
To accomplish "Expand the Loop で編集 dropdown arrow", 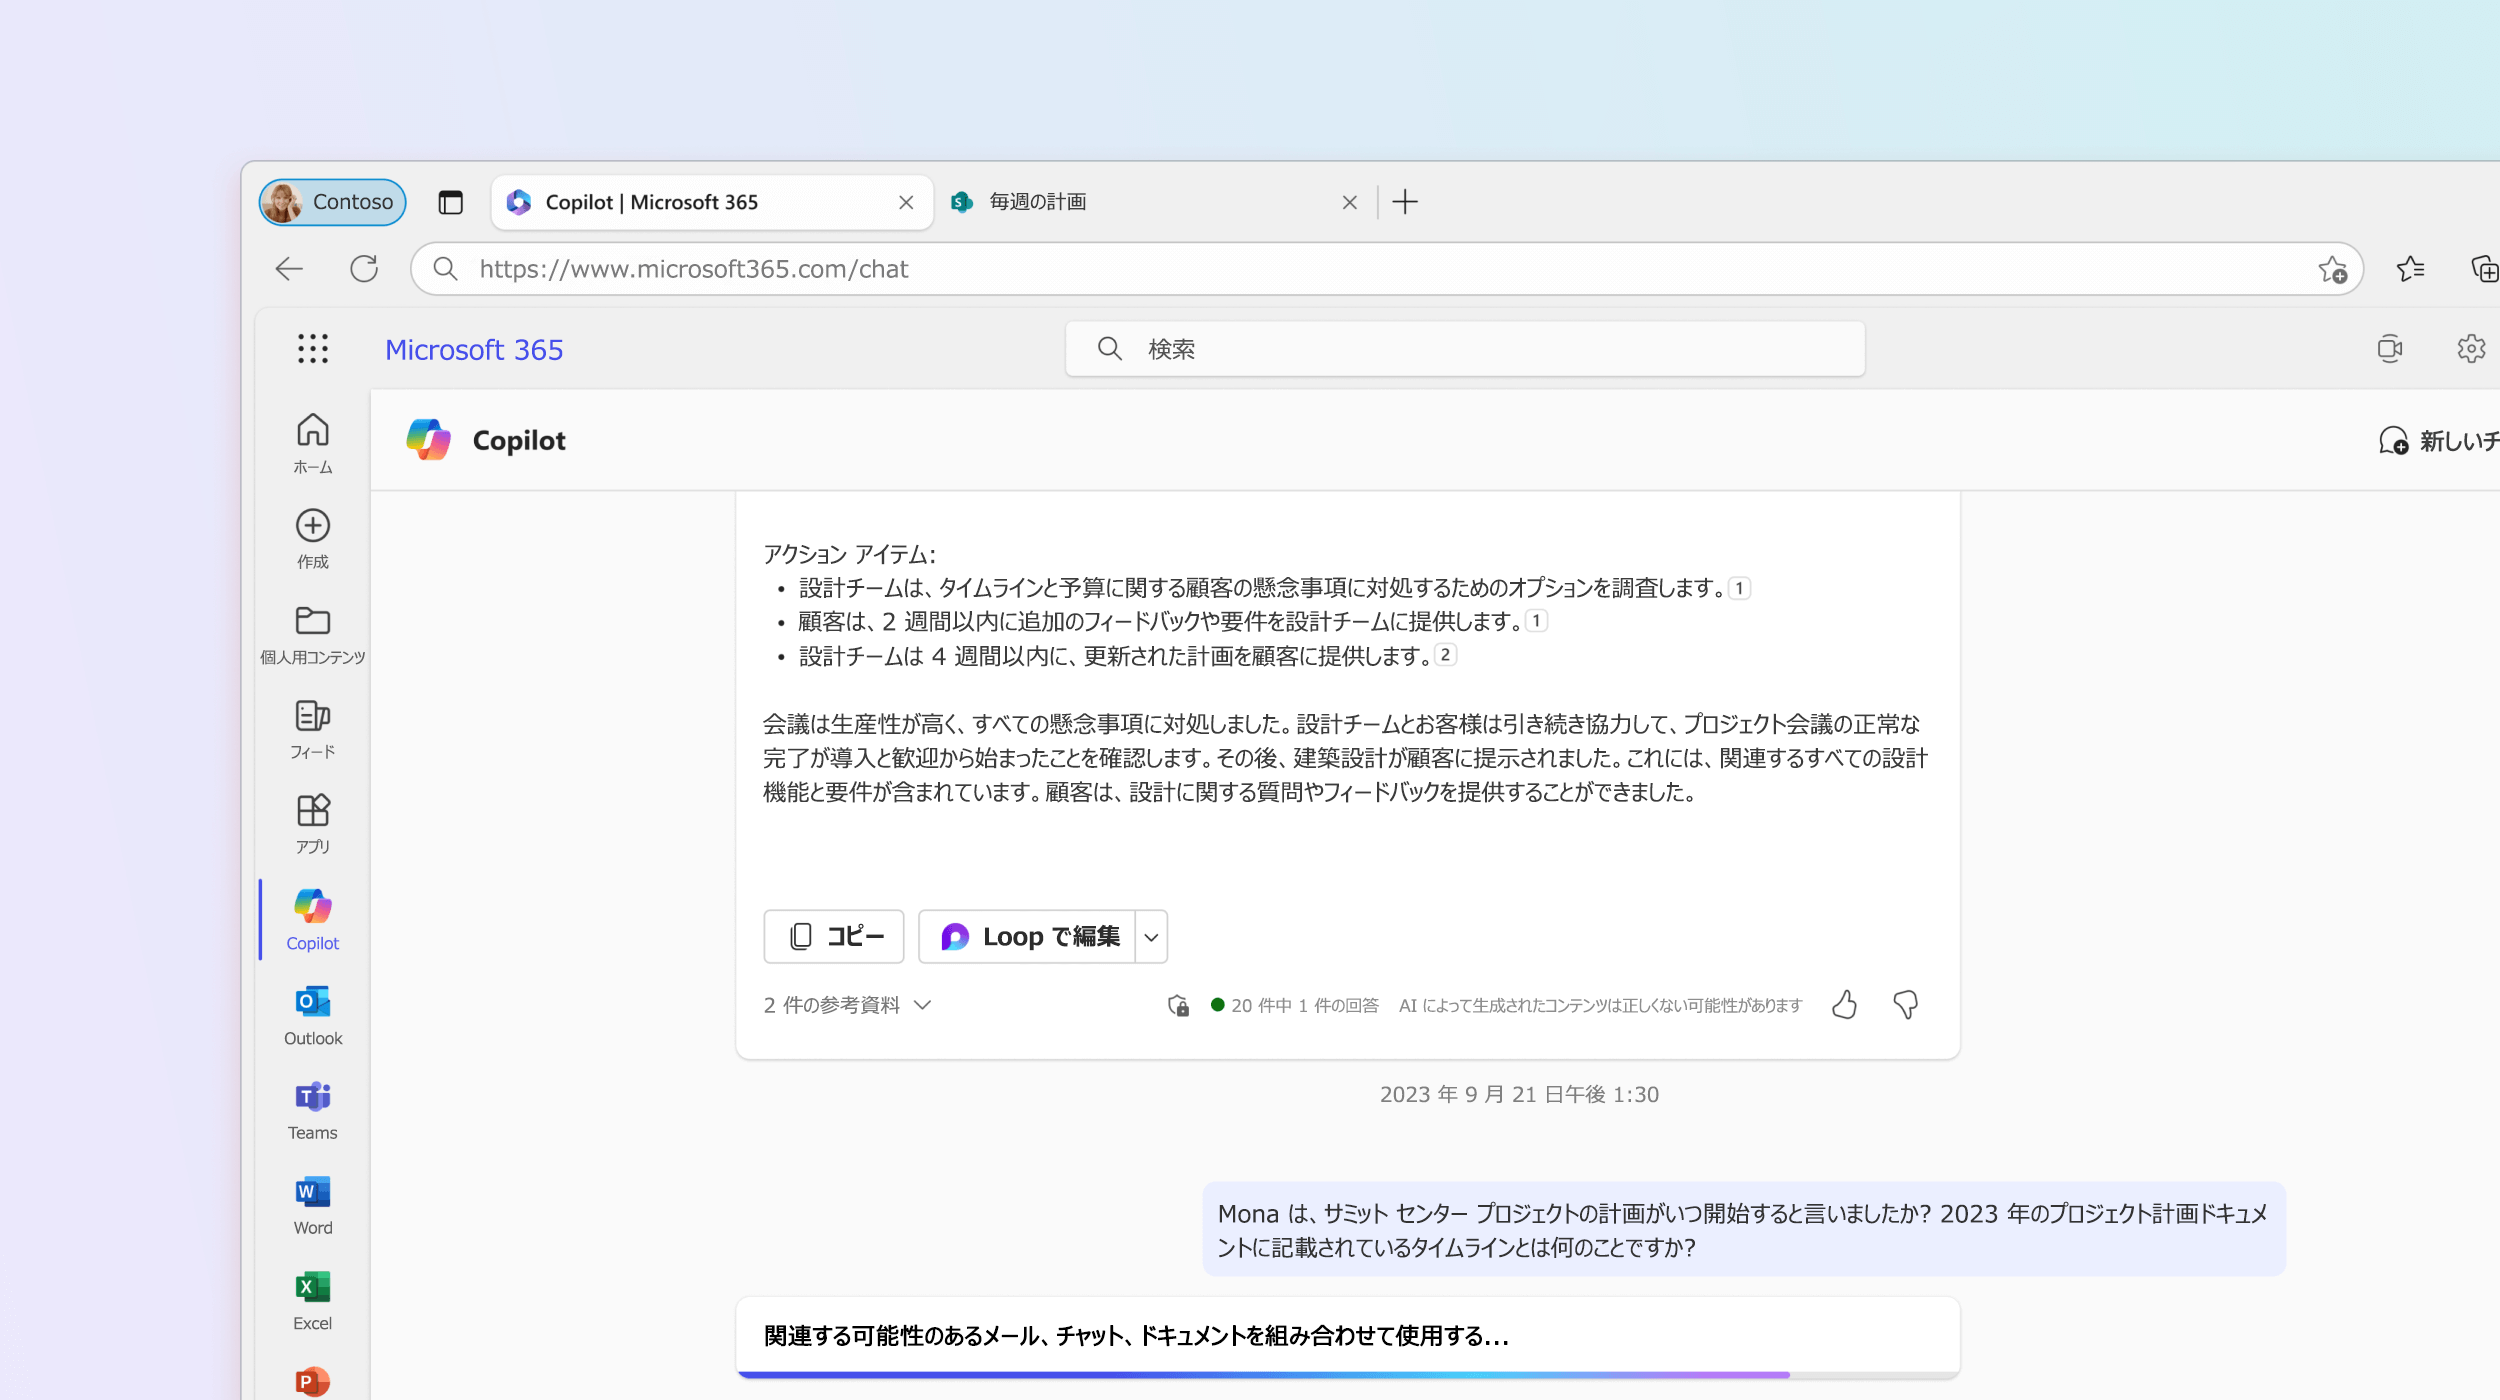I will click(x=1151, y=937).
